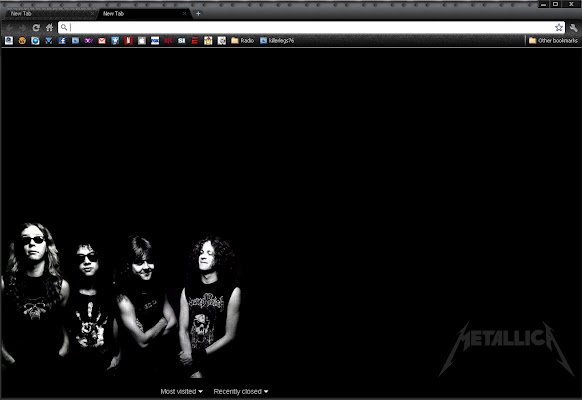Minimize the browser window
The image size is (582, 400).
pyautogui.click(x=543, y=4)
